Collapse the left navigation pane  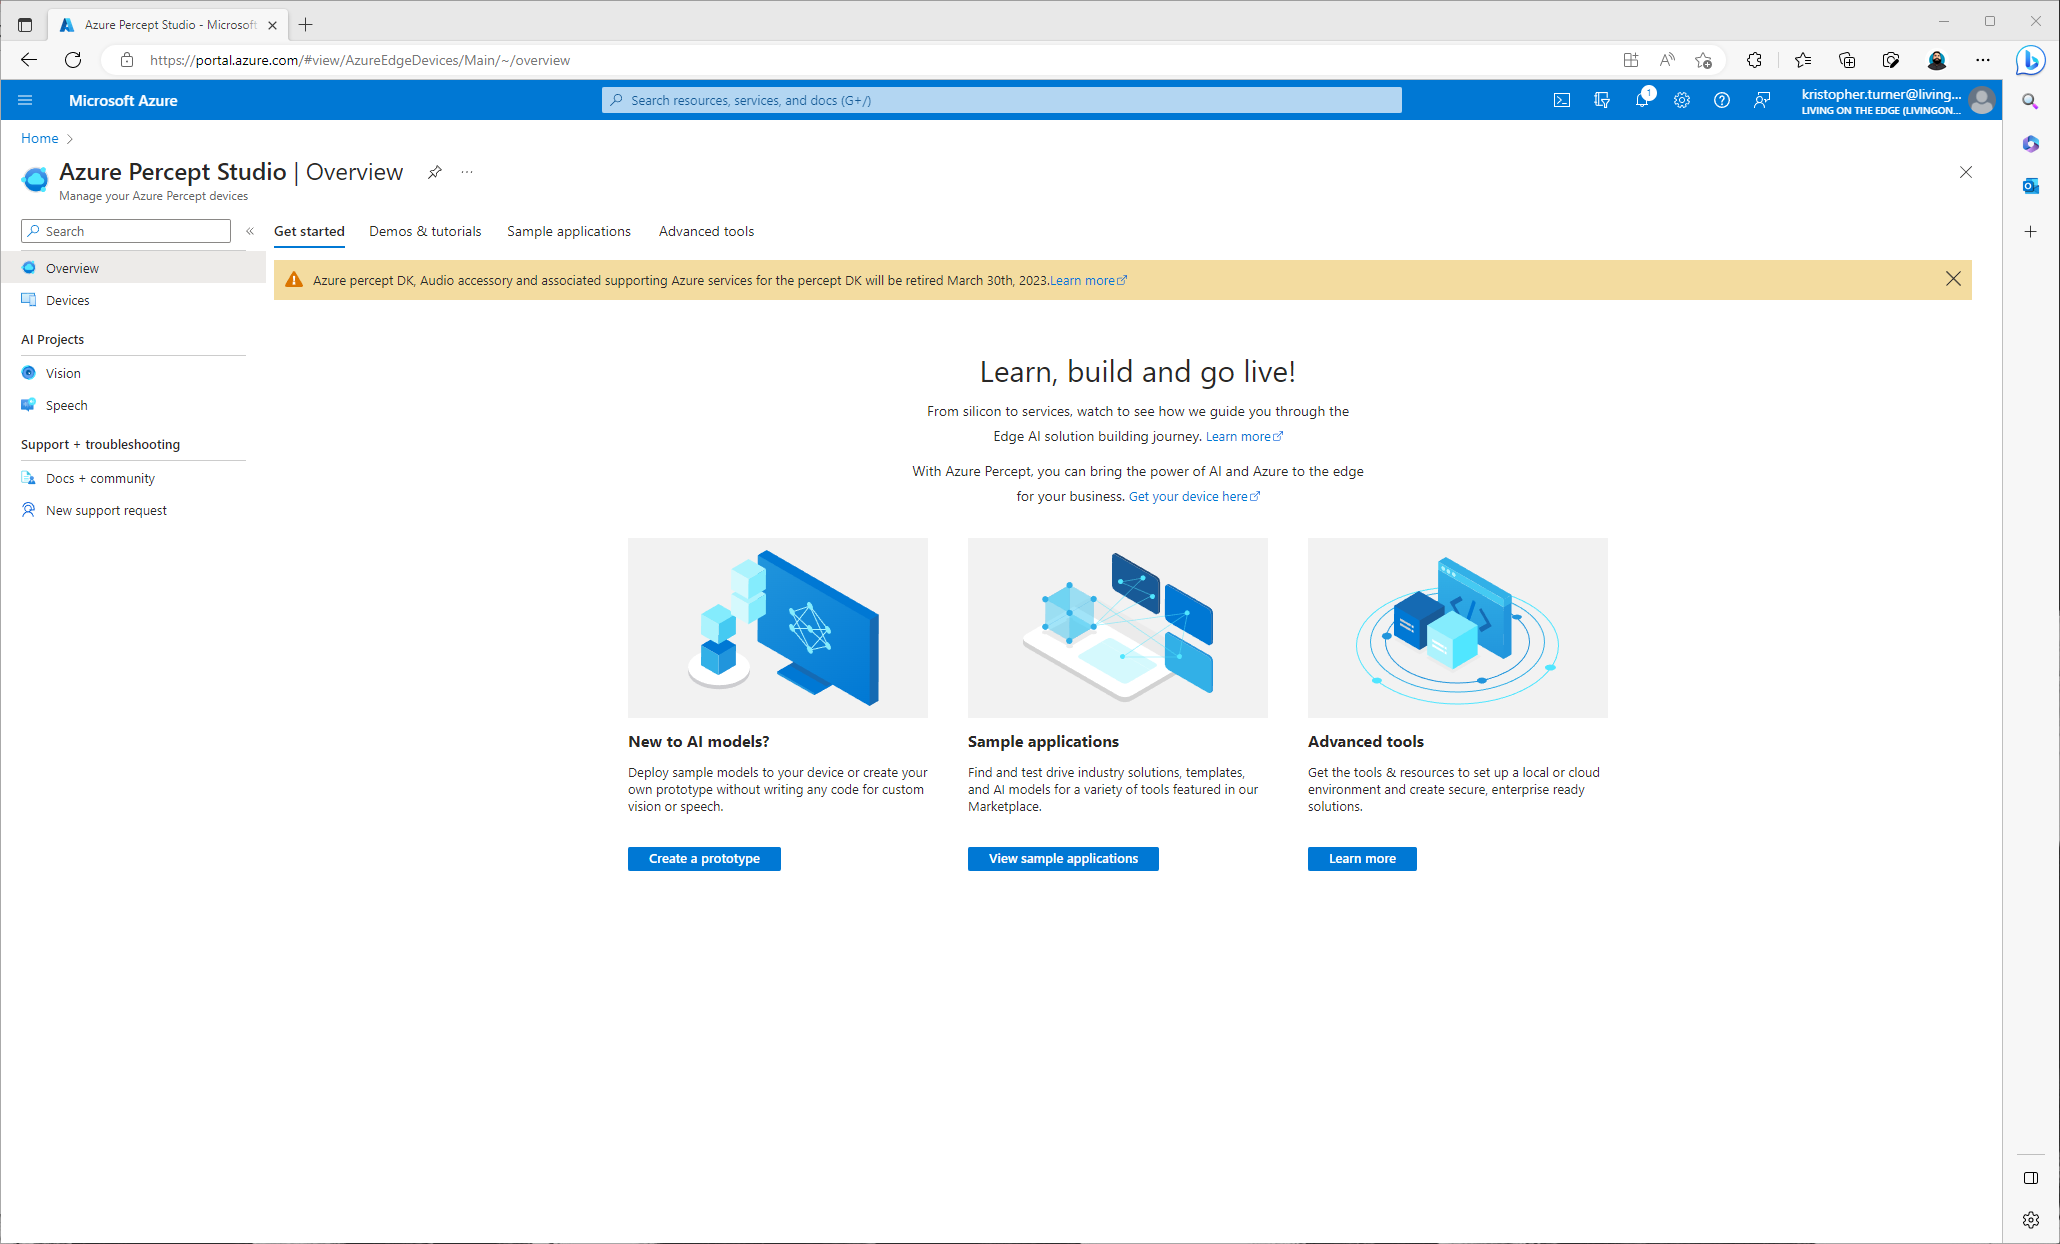point(250,231)
